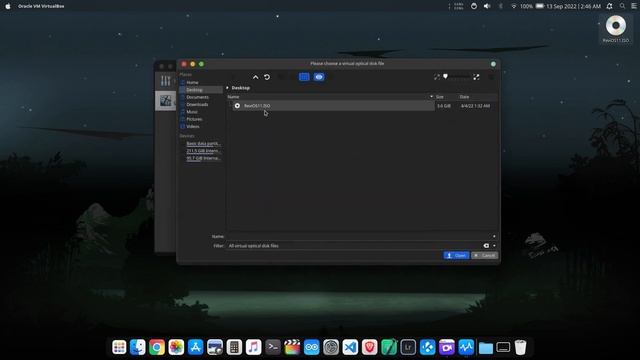Expand the breadcrumb arrow before Desktop
This screenshot has width=640, height=360.
click(x=227, y=88)
